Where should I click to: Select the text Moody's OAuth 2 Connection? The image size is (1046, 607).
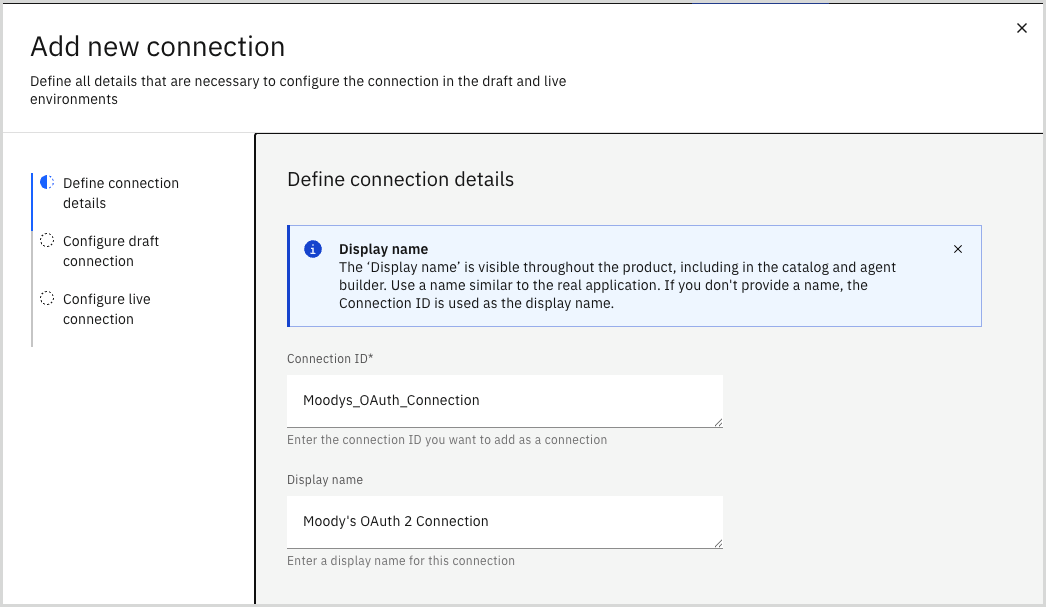tap(395, 521)
